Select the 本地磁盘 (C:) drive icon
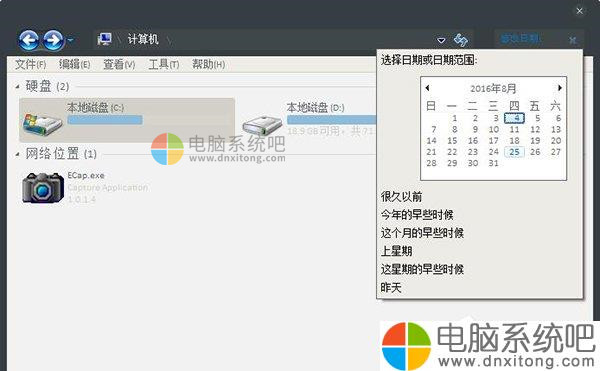This screenshot has width=600, height=371. [x=42, y=124]
